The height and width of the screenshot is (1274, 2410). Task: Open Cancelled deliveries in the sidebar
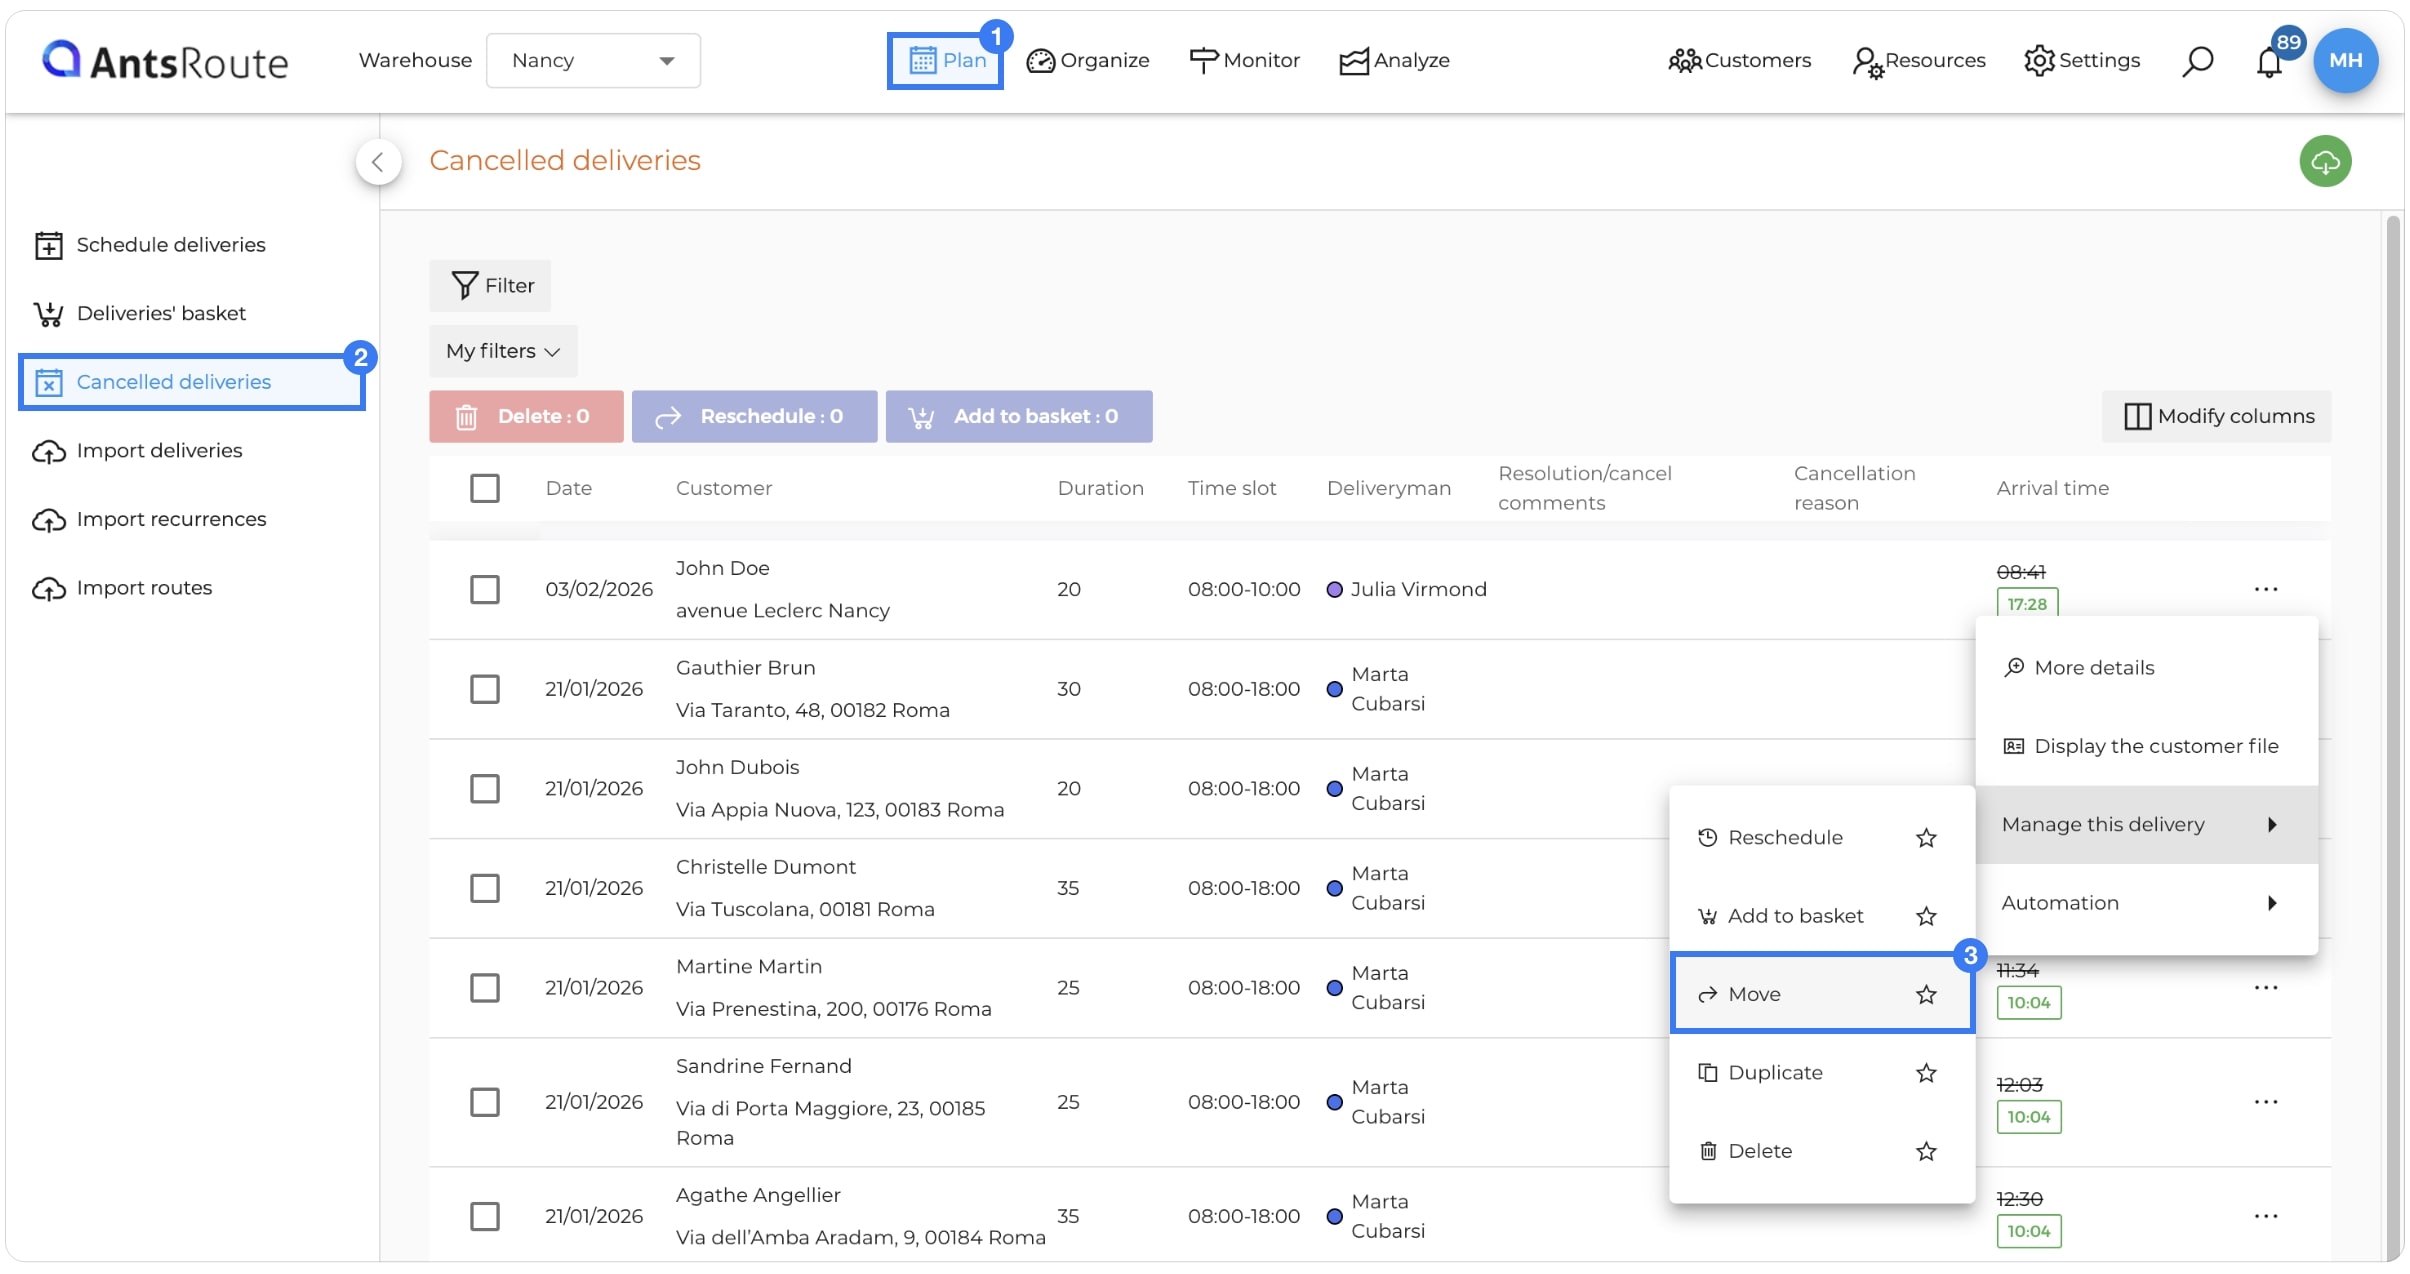tap(192, 382)
